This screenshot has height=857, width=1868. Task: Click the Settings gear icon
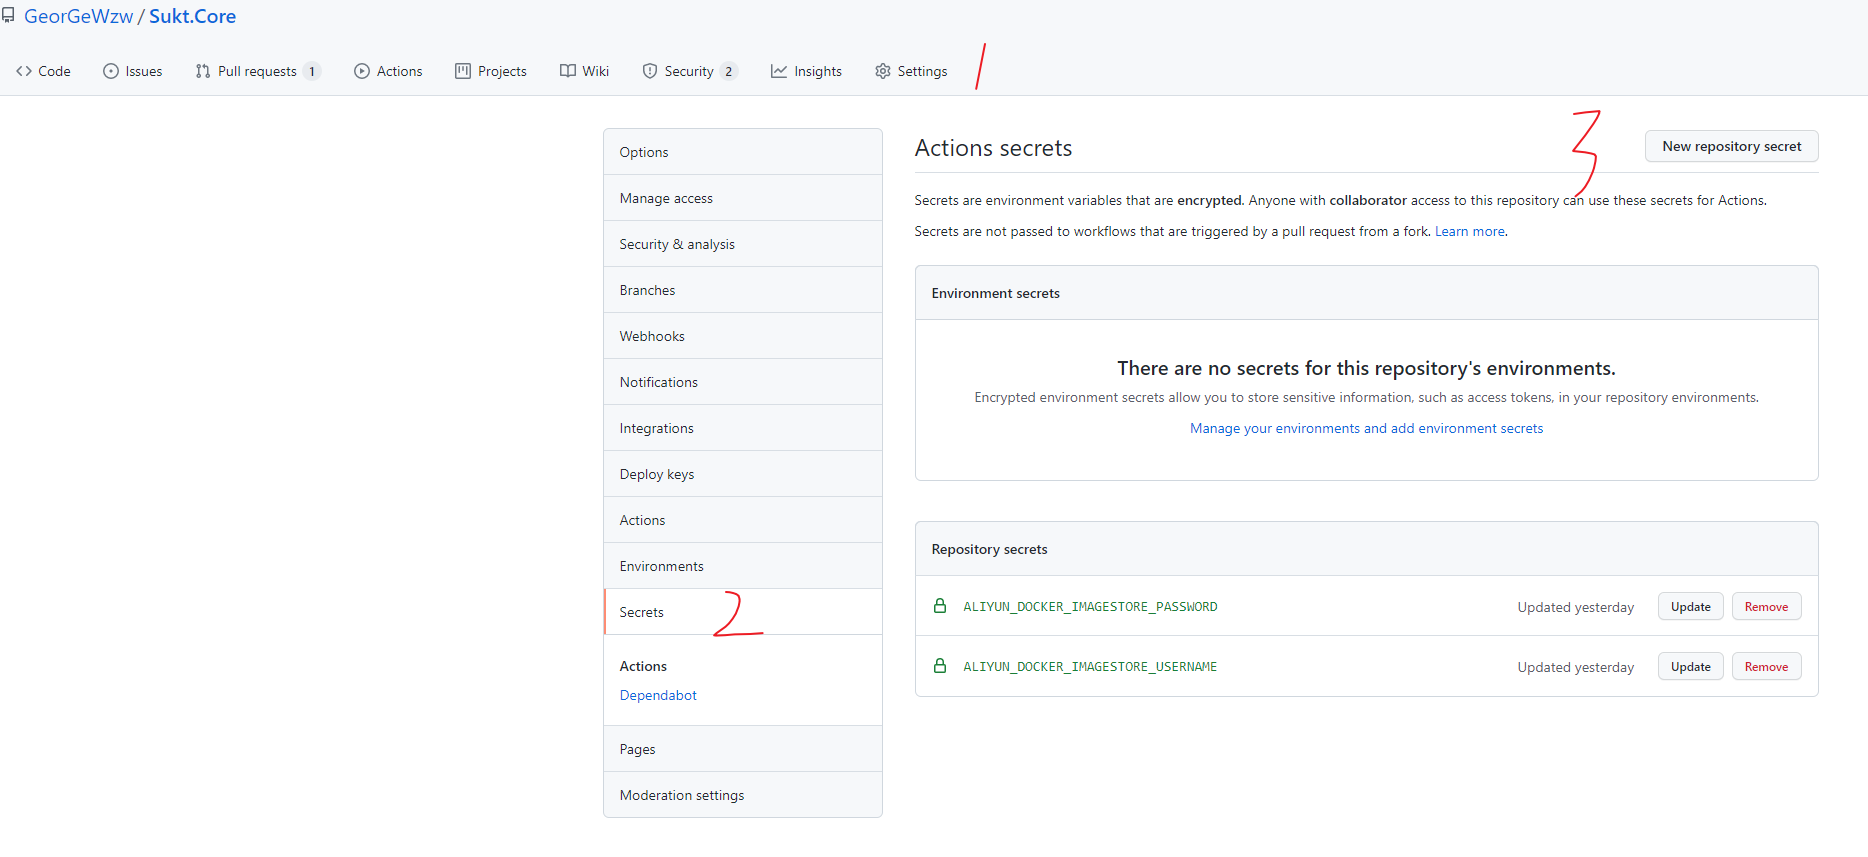[x=883, y=71]
